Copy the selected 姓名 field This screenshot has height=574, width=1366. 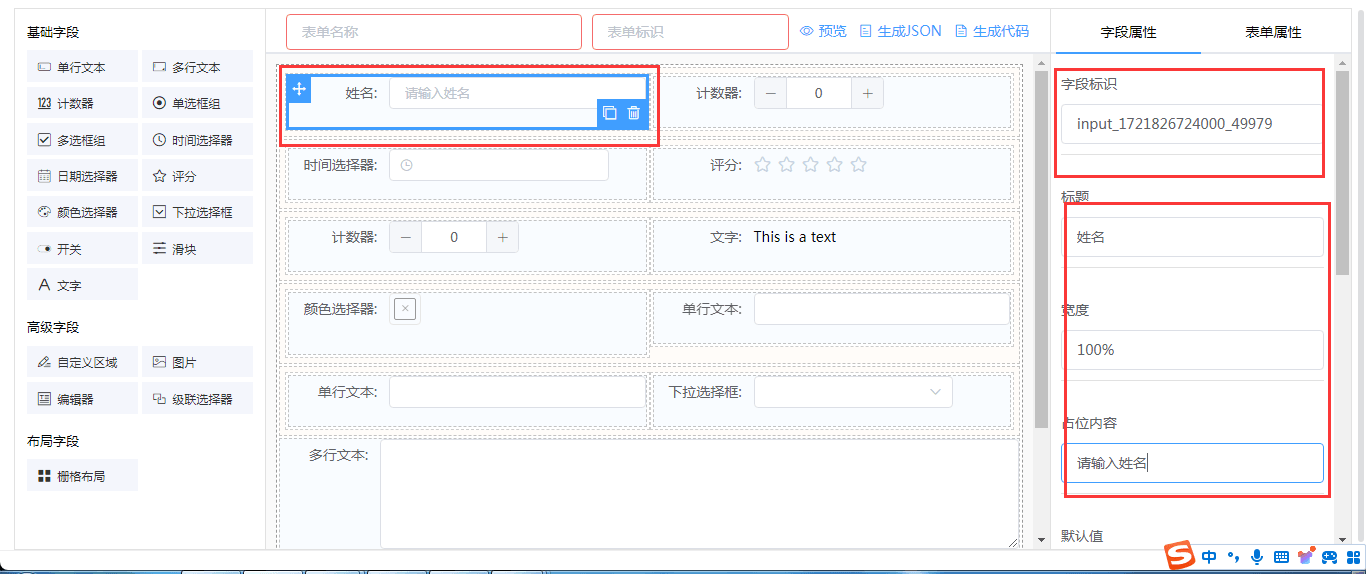(x=610, y=113)
